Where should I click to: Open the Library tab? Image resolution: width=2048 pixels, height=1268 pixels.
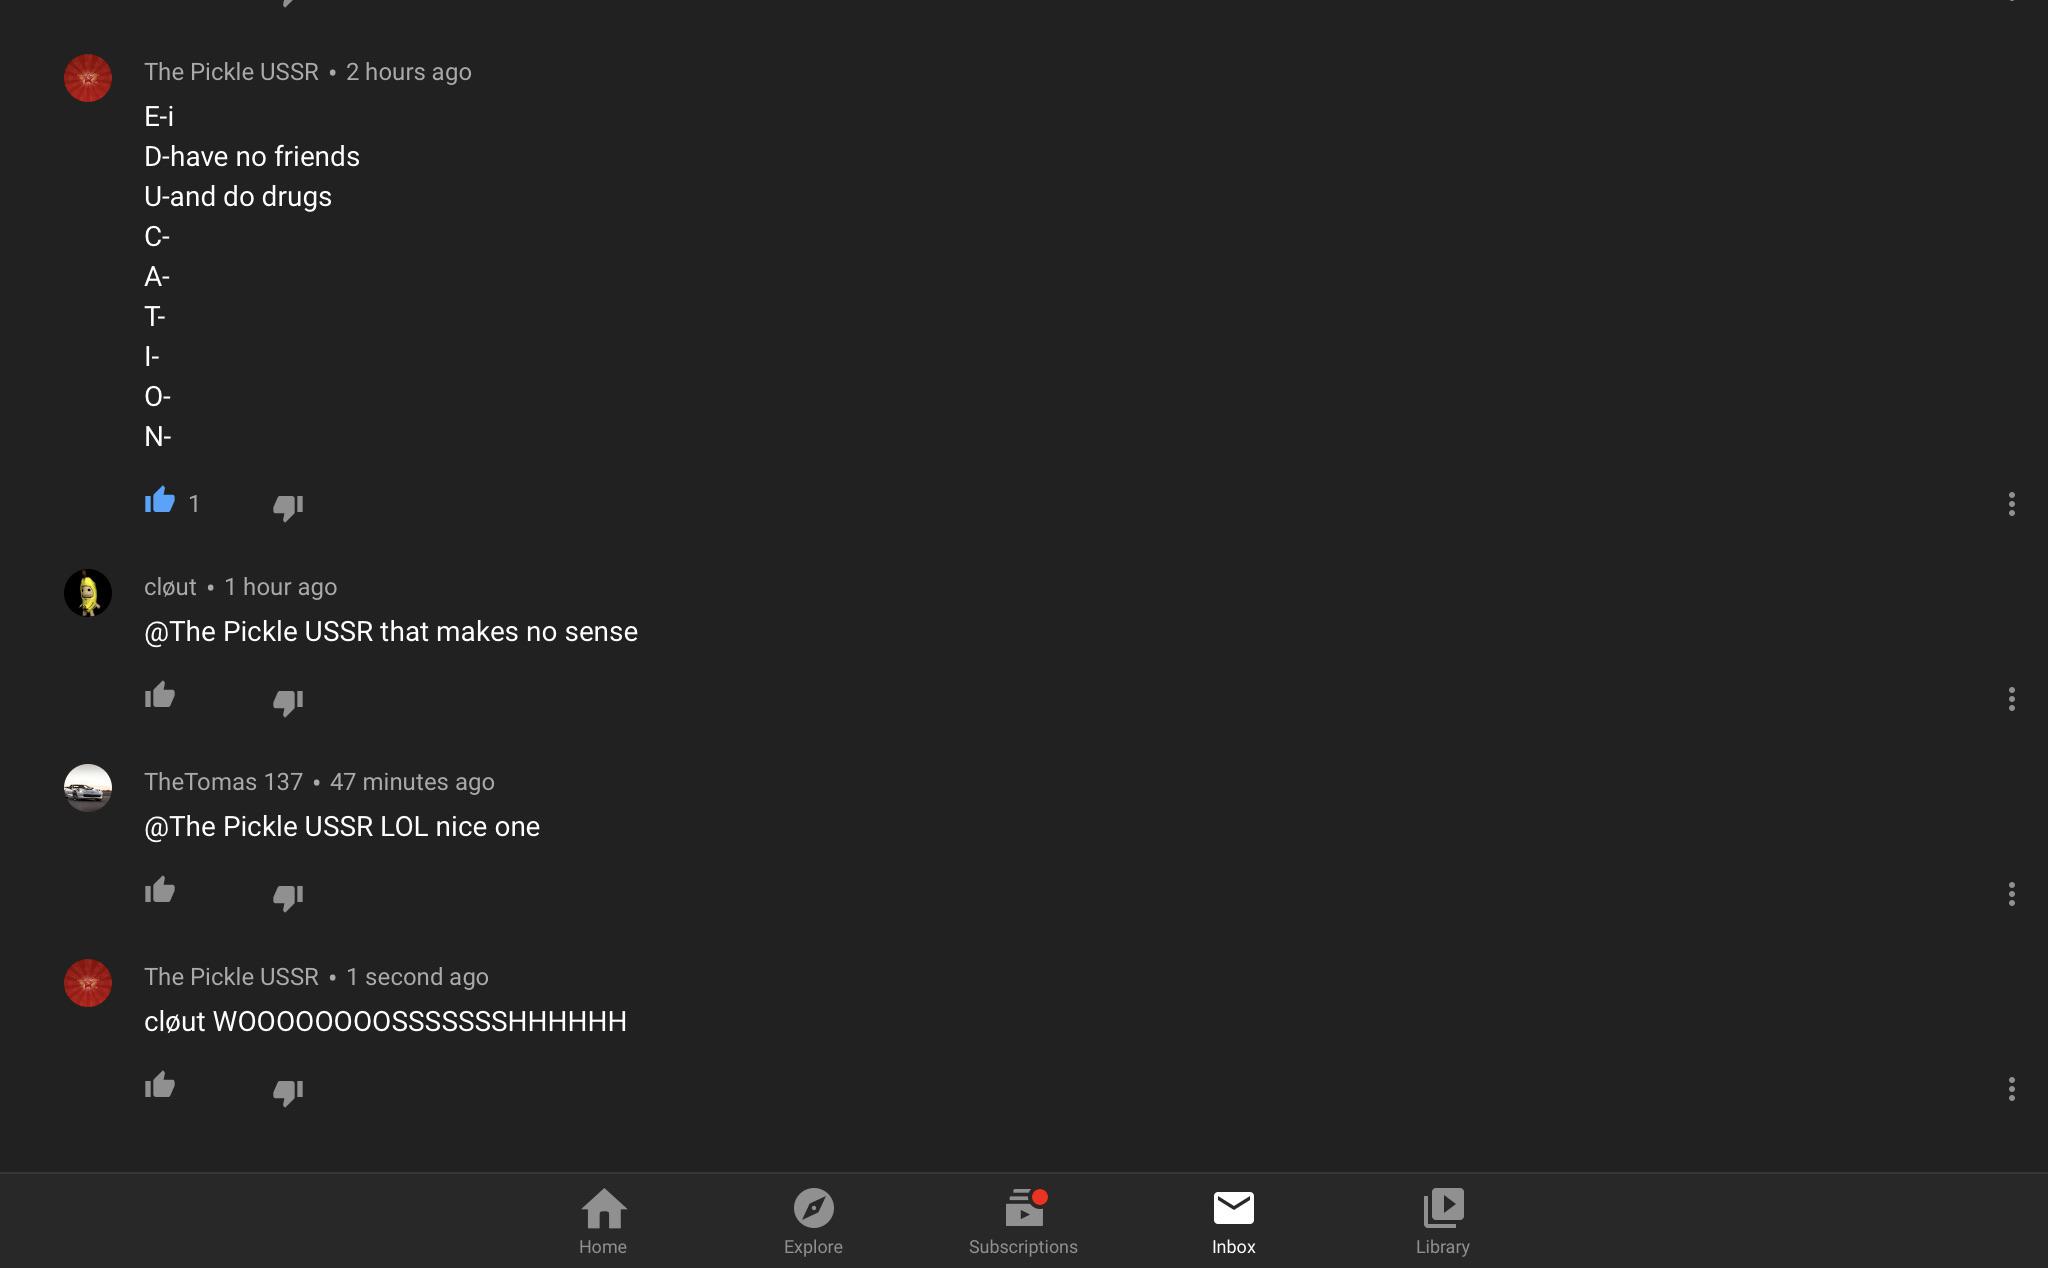pyautogui.click(x=1442, y=1221)
